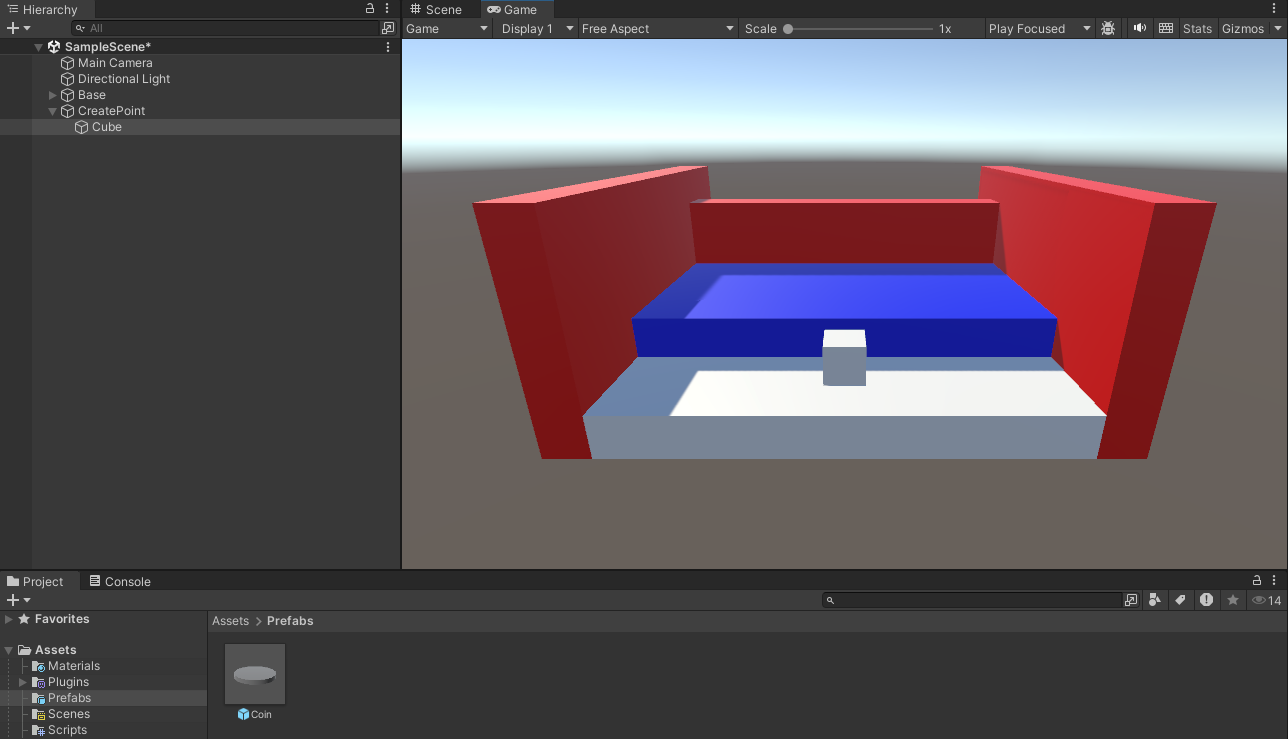This screenshot has width=1288, height=739.
Task: Open the Play Focused dropdown
Action: point(1038,28)
